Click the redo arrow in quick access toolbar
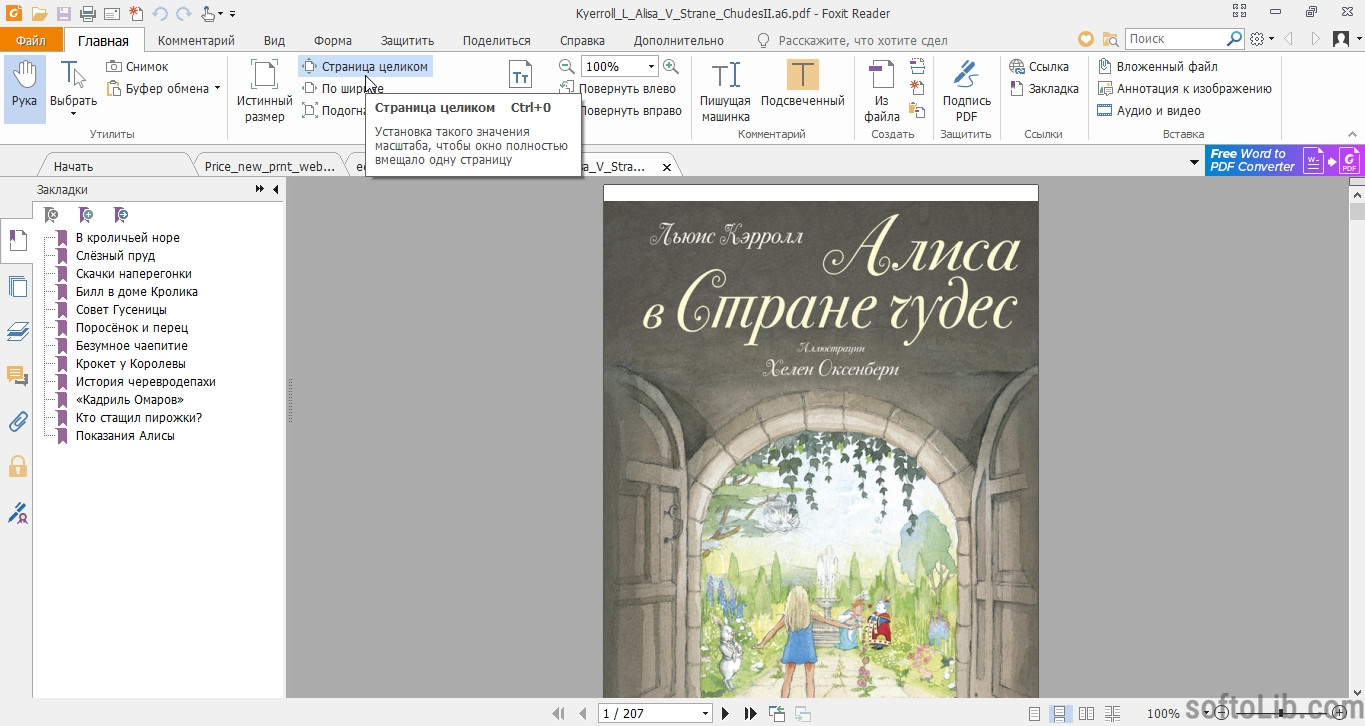 (184, 13)
